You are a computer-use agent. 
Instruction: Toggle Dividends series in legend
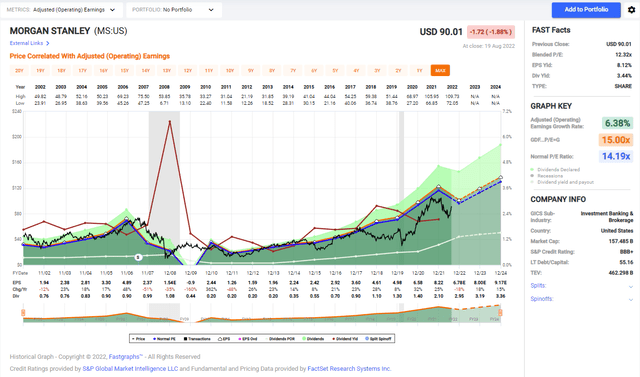(313, 339)
